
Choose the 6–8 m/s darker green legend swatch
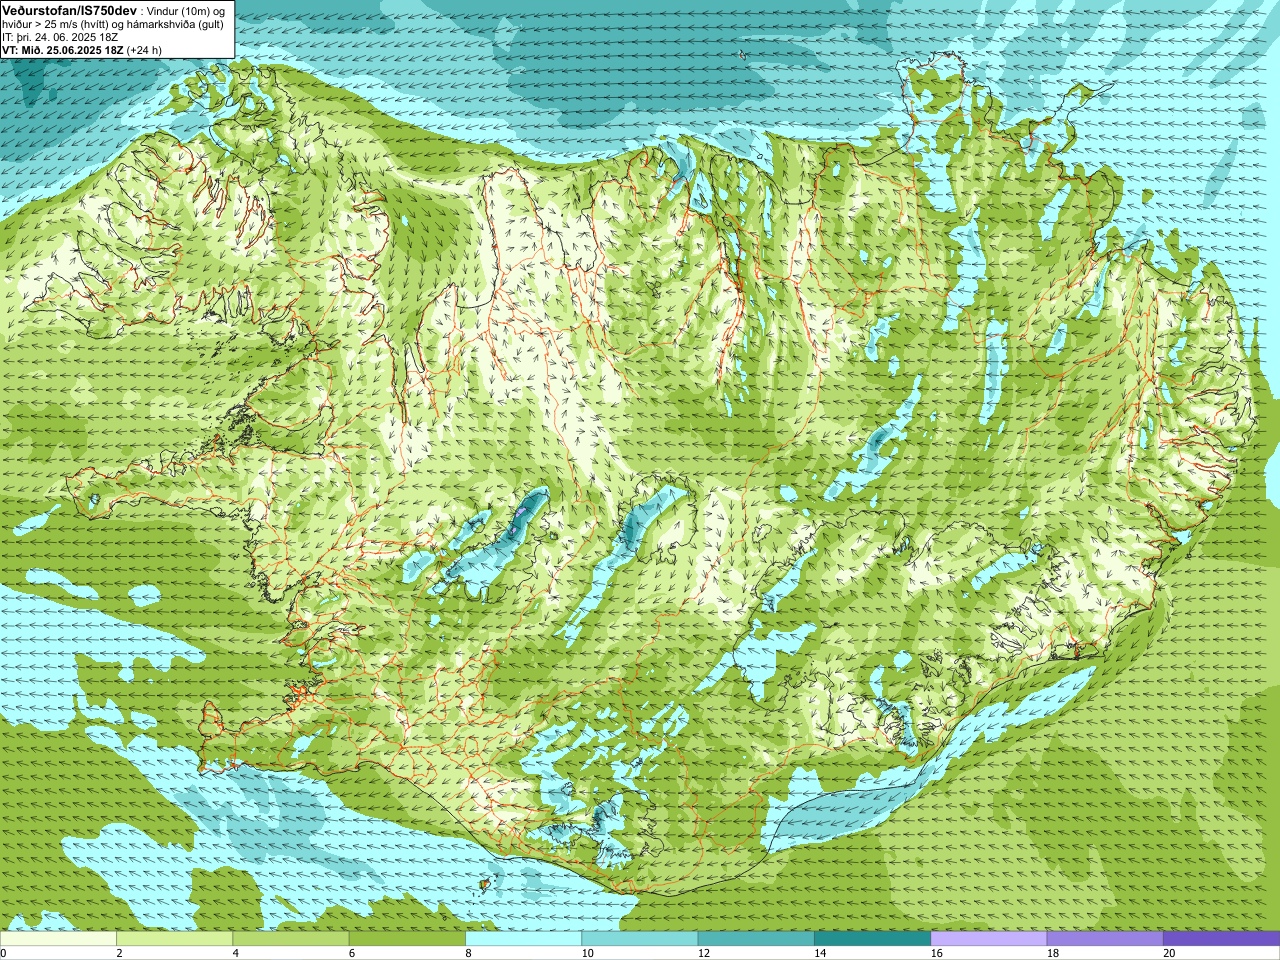(407, 939)
